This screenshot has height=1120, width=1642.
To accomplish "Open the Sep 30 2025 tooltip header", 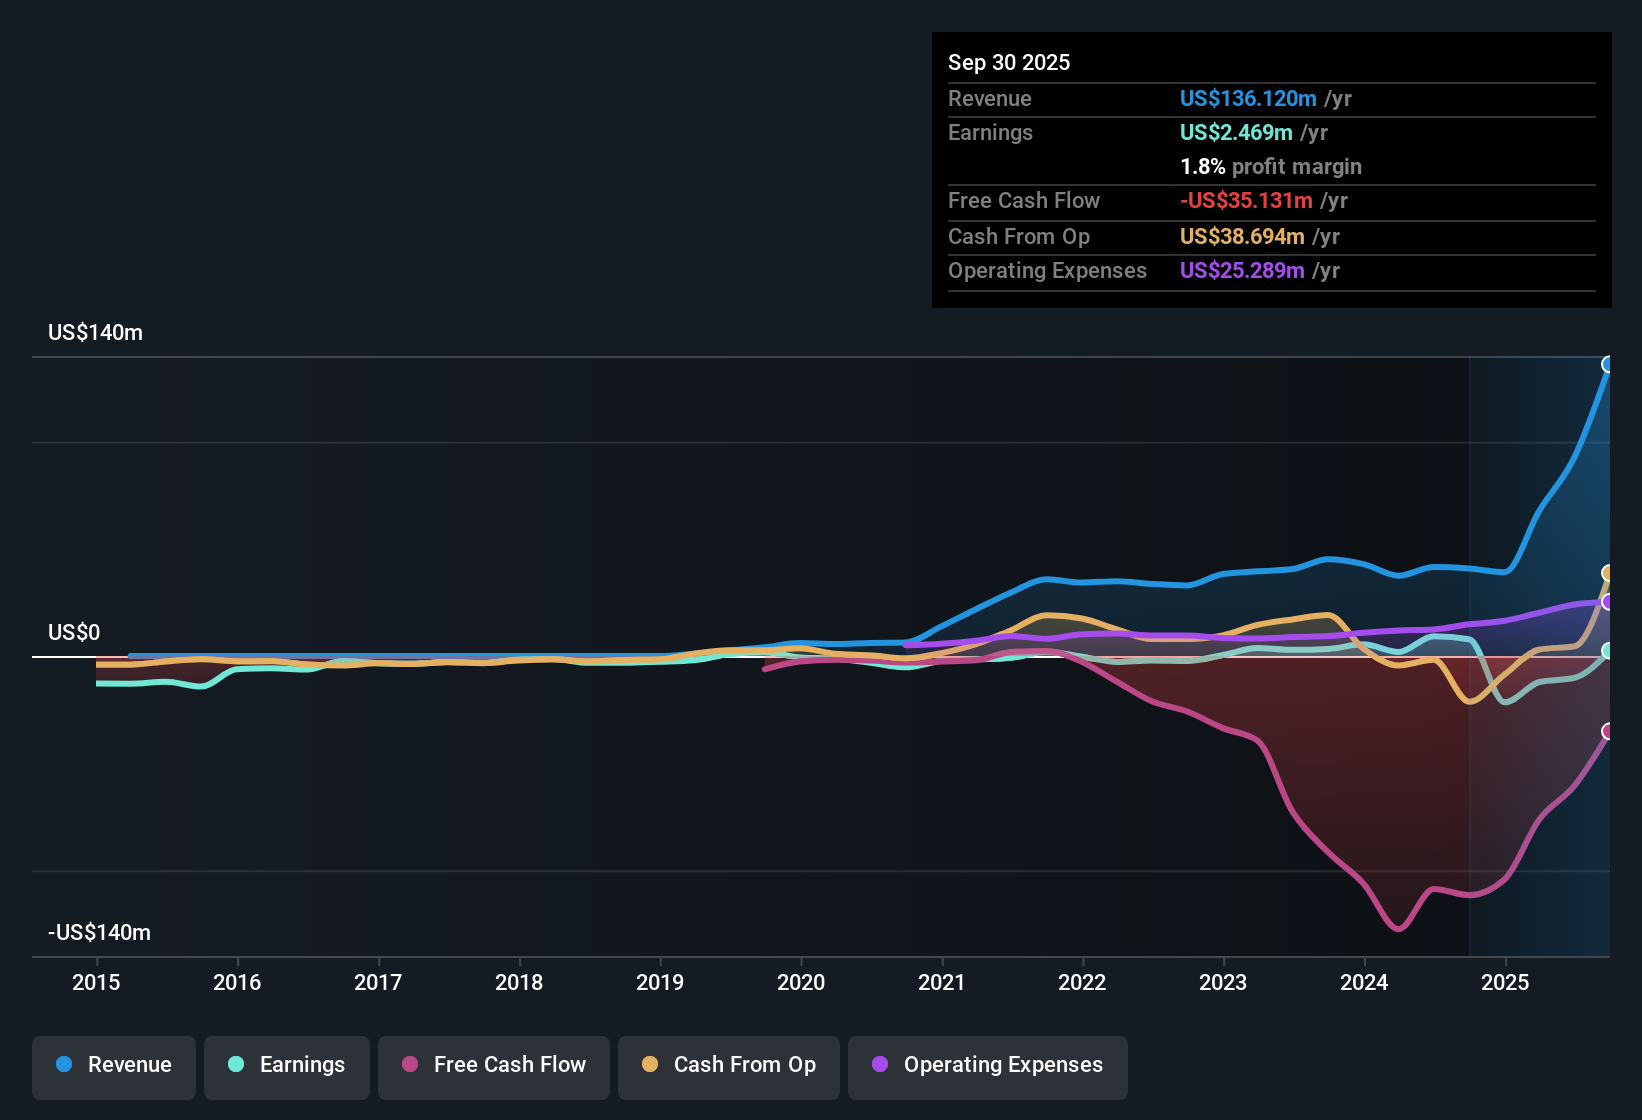I will click(1009, 62).
